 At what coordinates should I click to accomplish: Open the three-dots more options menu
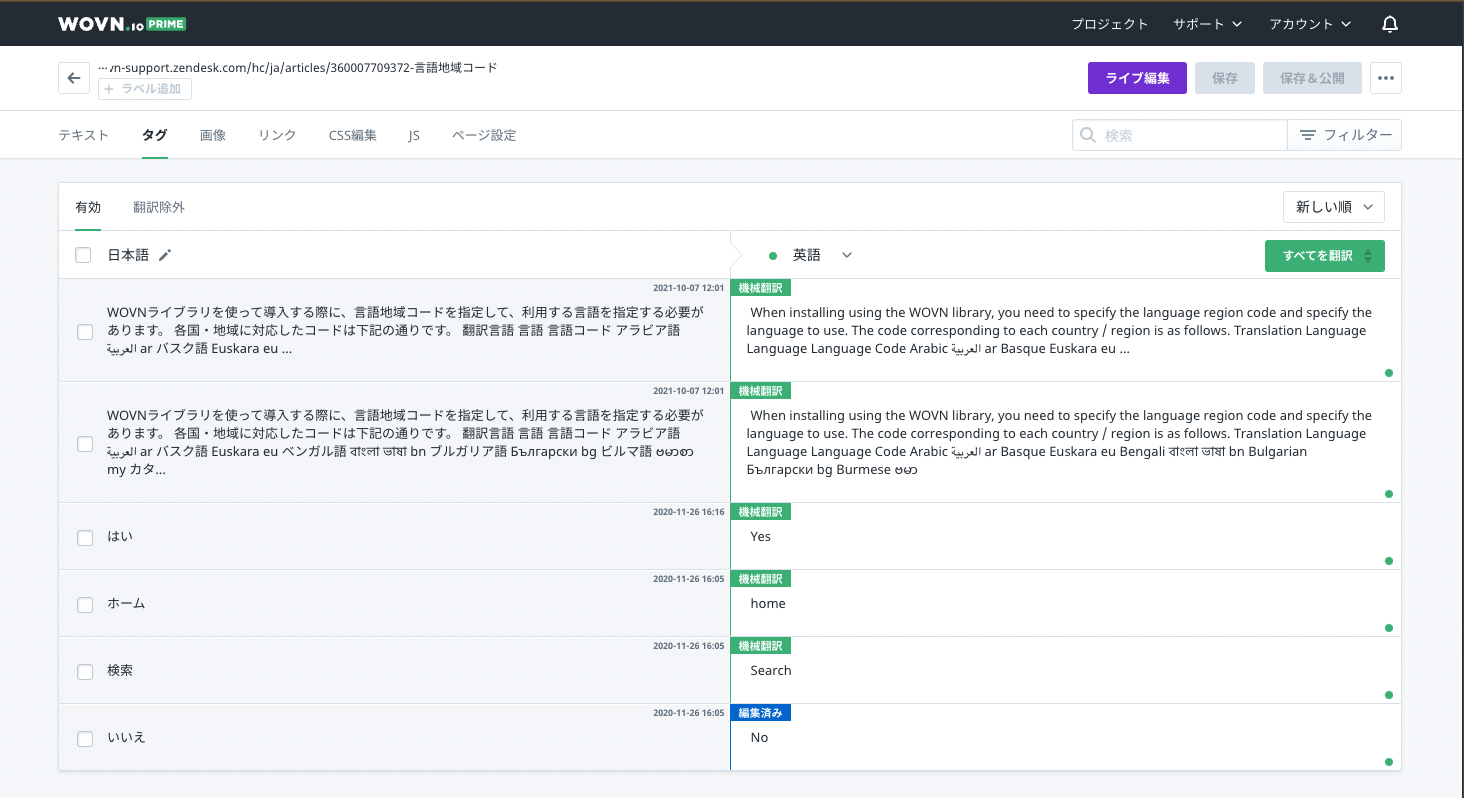click(1385, 78)
